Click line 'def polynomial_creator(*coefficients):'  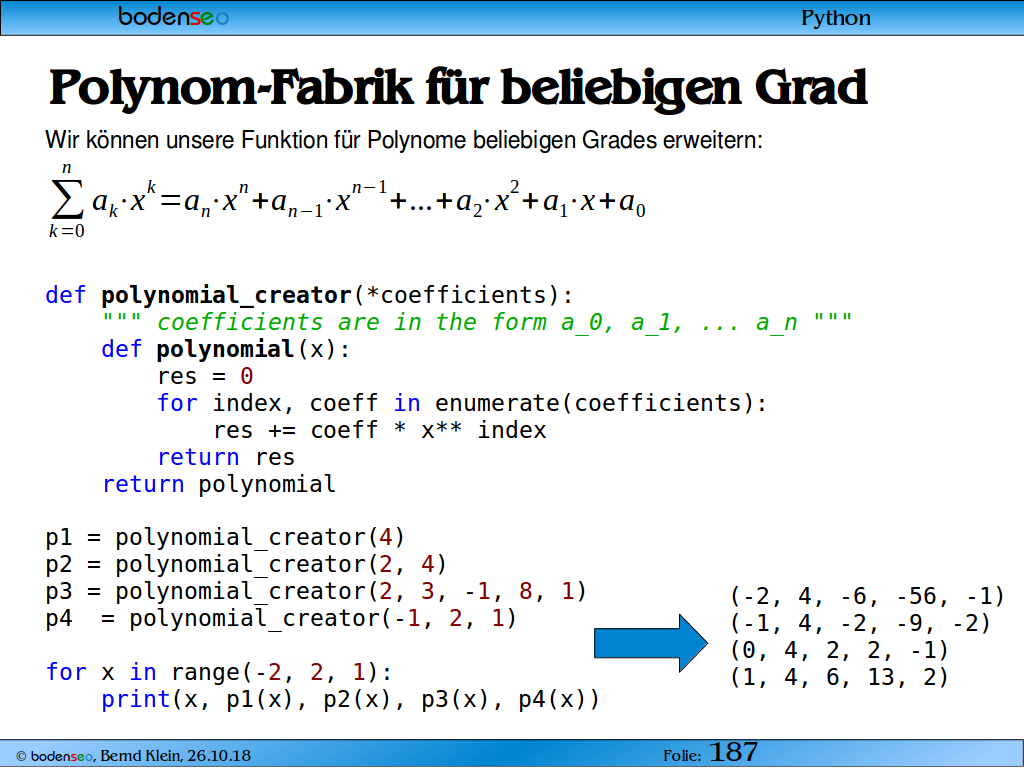pyautogui.click(x=309, y=295)
